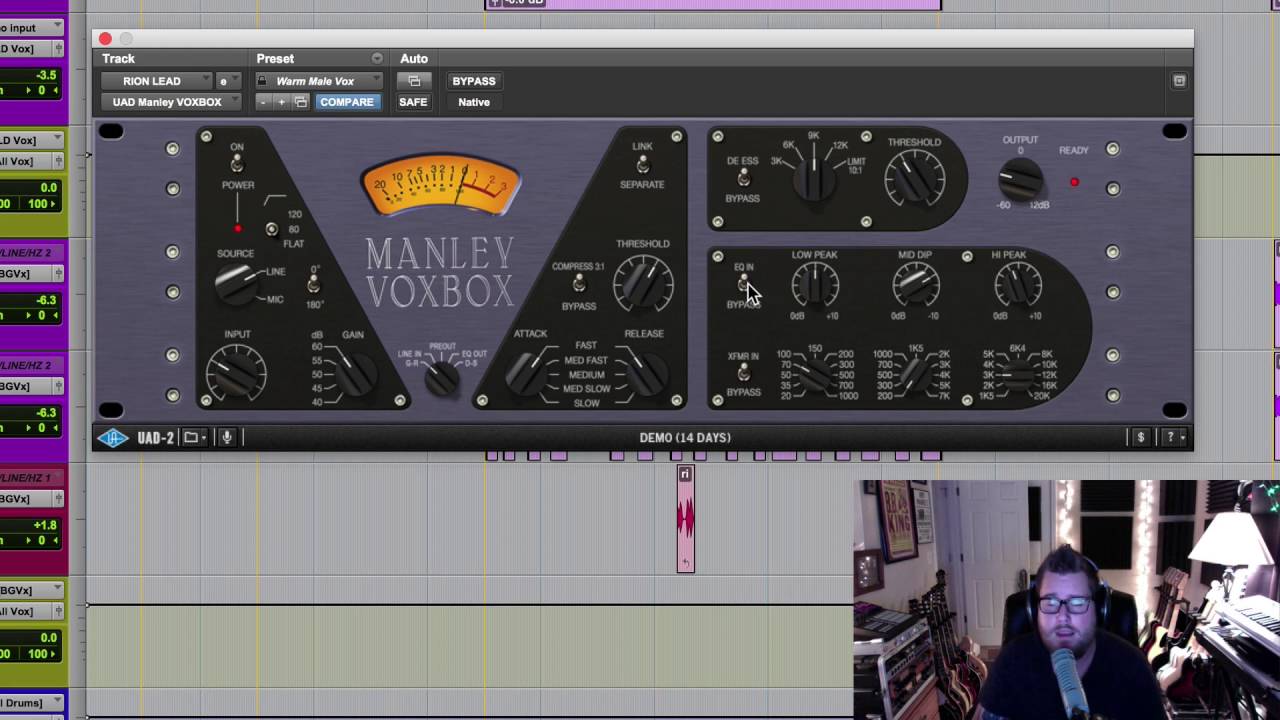Viewport: 1280px width, 720px height.
Task: Click the Universal Audio diamond logo
Action: click(113, 437)
